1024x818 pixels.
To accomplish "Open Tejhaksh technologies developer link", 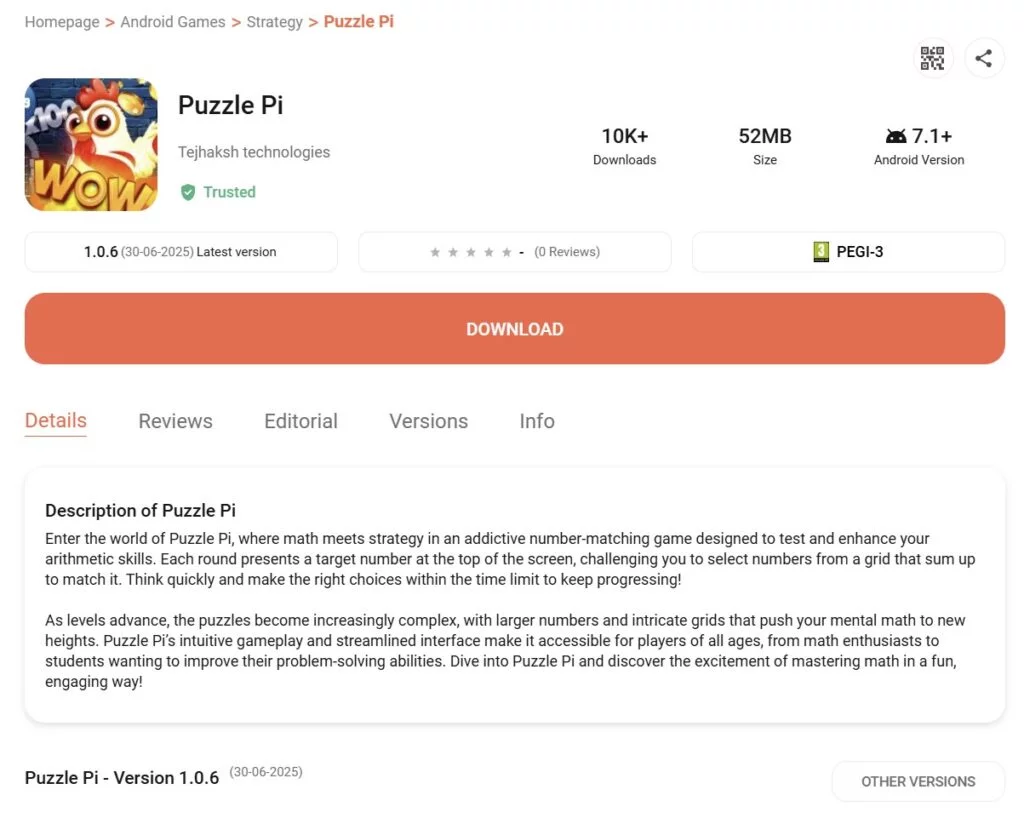I will (x=254, y=152).
